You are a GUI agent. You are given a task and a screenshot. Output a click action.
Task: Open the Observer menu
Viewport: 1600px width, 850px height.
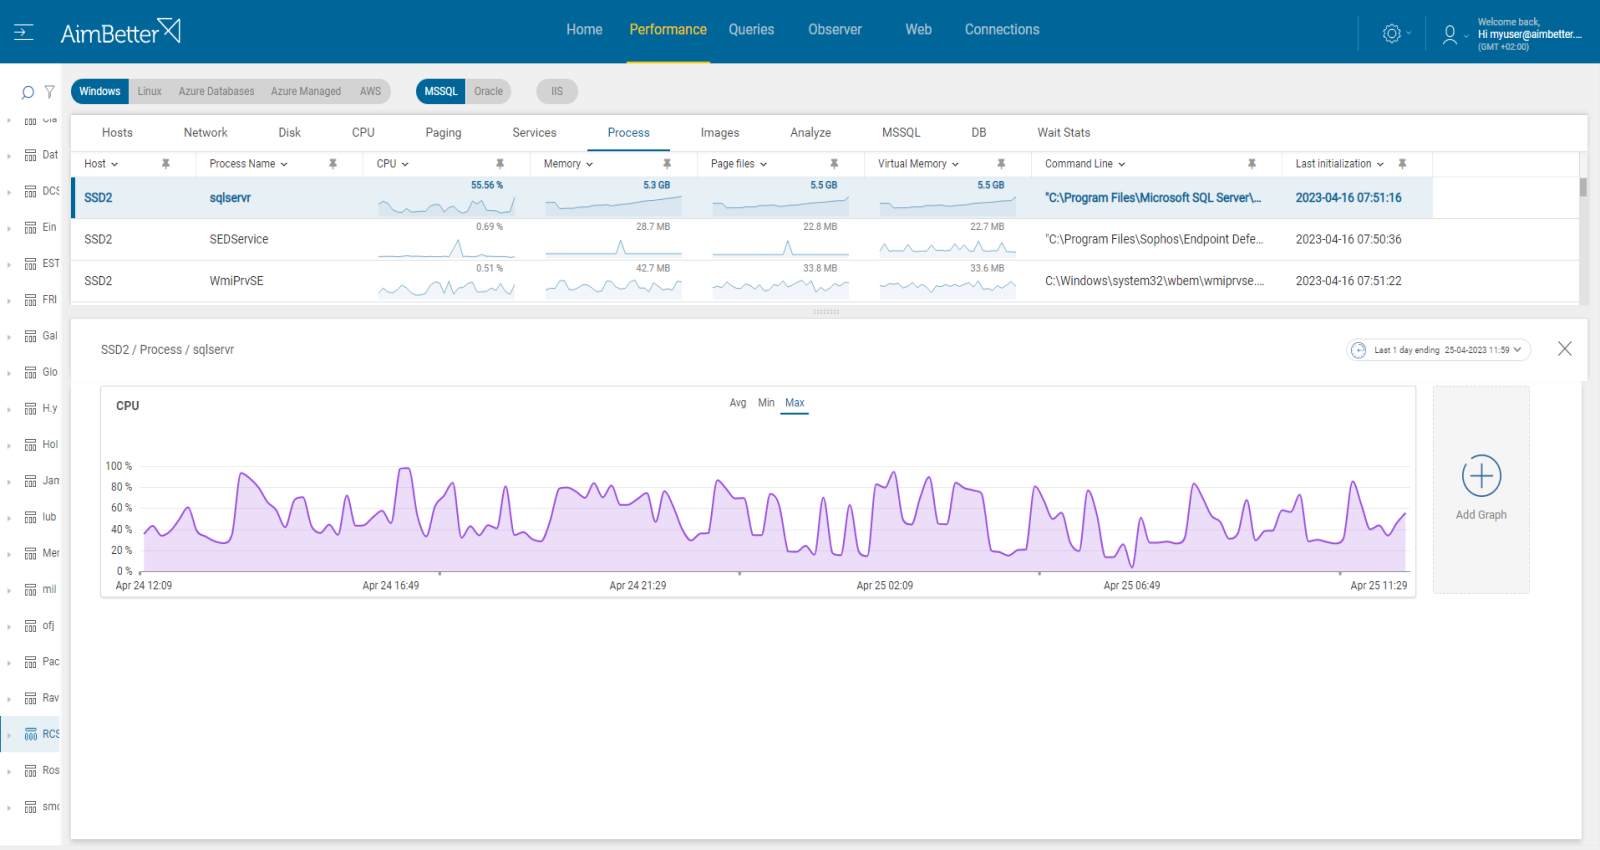tap(835, 30)
